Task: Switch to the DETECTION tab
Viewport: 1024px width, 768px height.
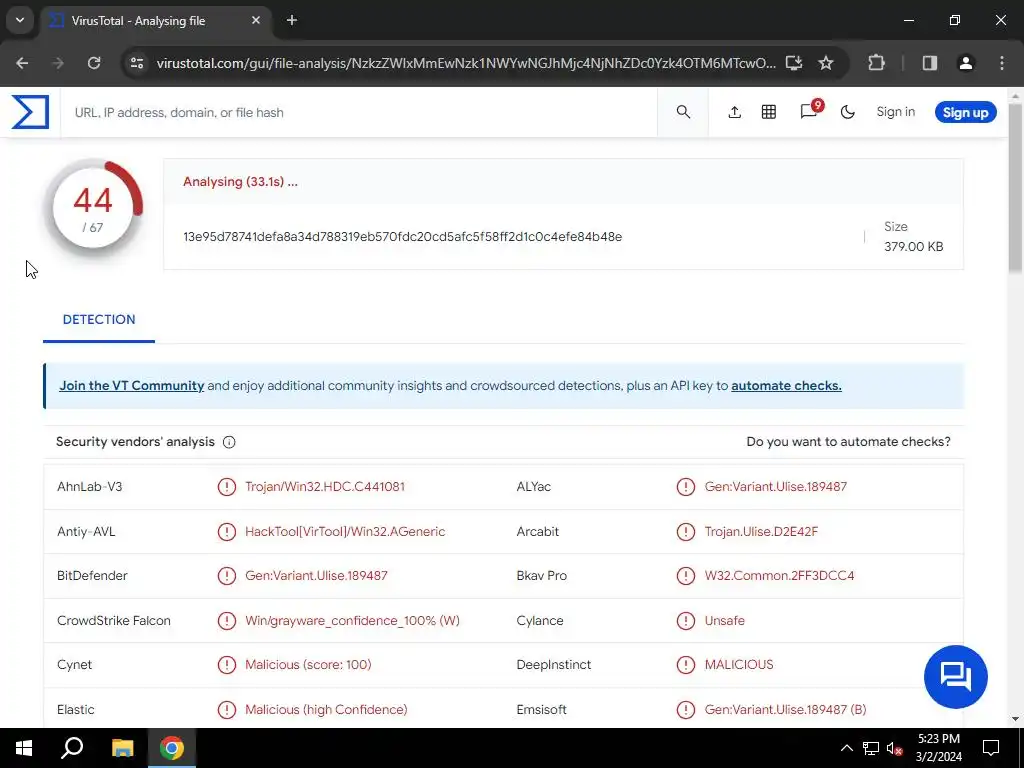Action: click(99, 319)
